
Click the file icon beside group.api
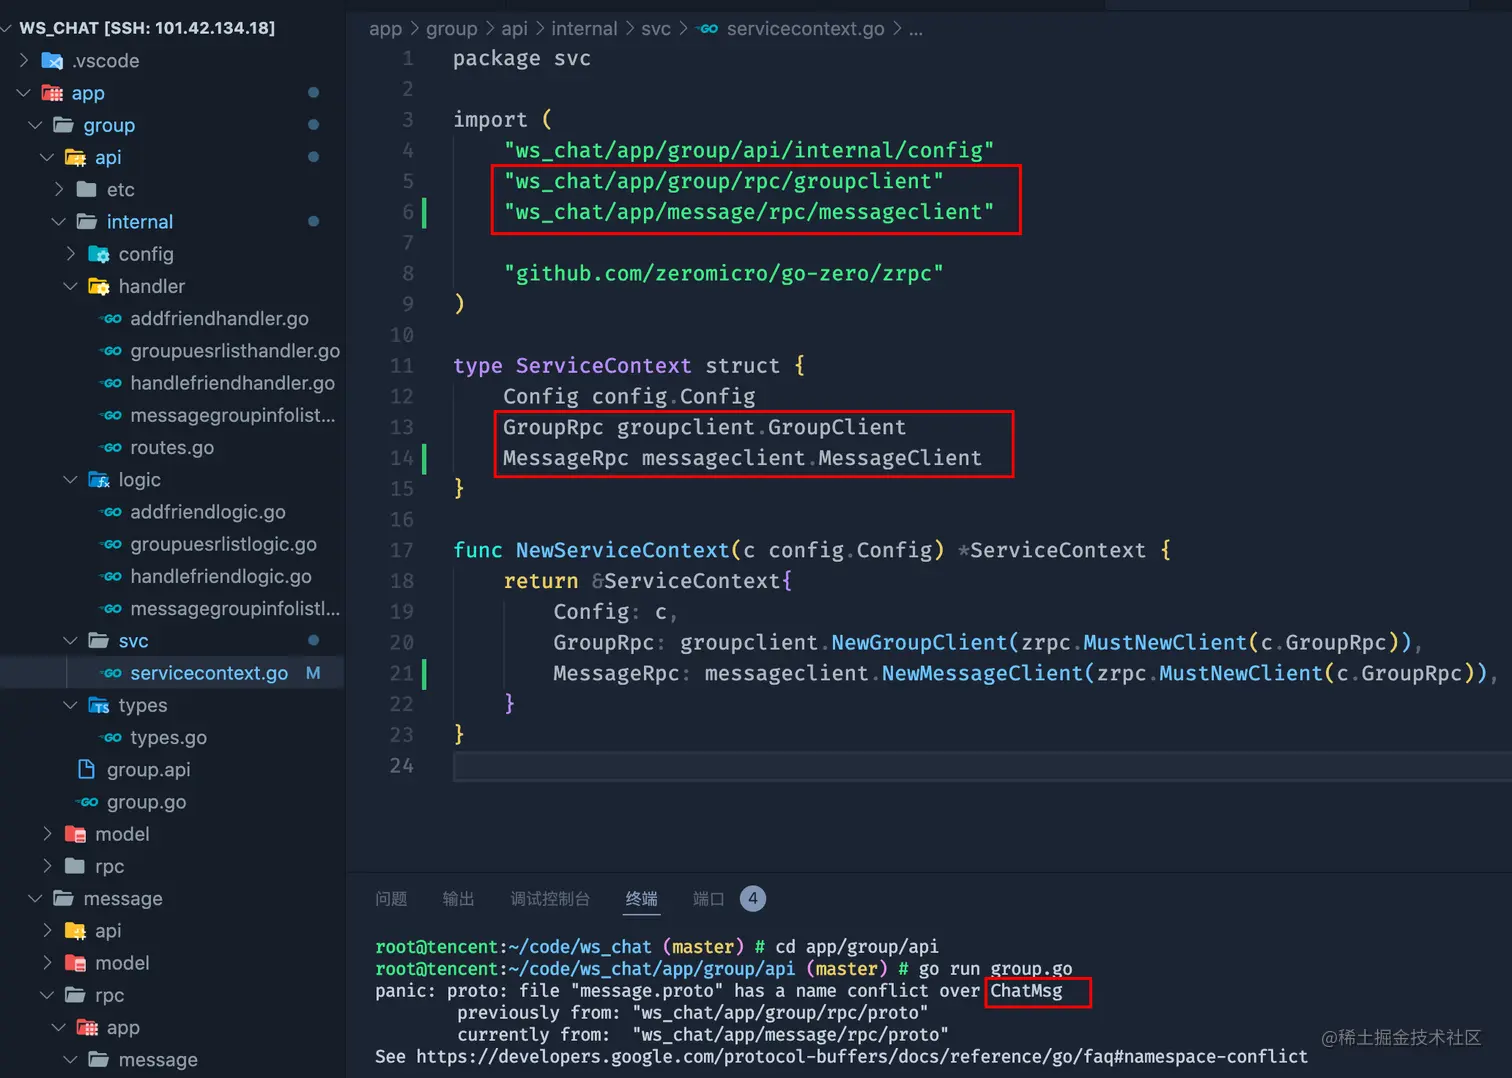[87, 770]
